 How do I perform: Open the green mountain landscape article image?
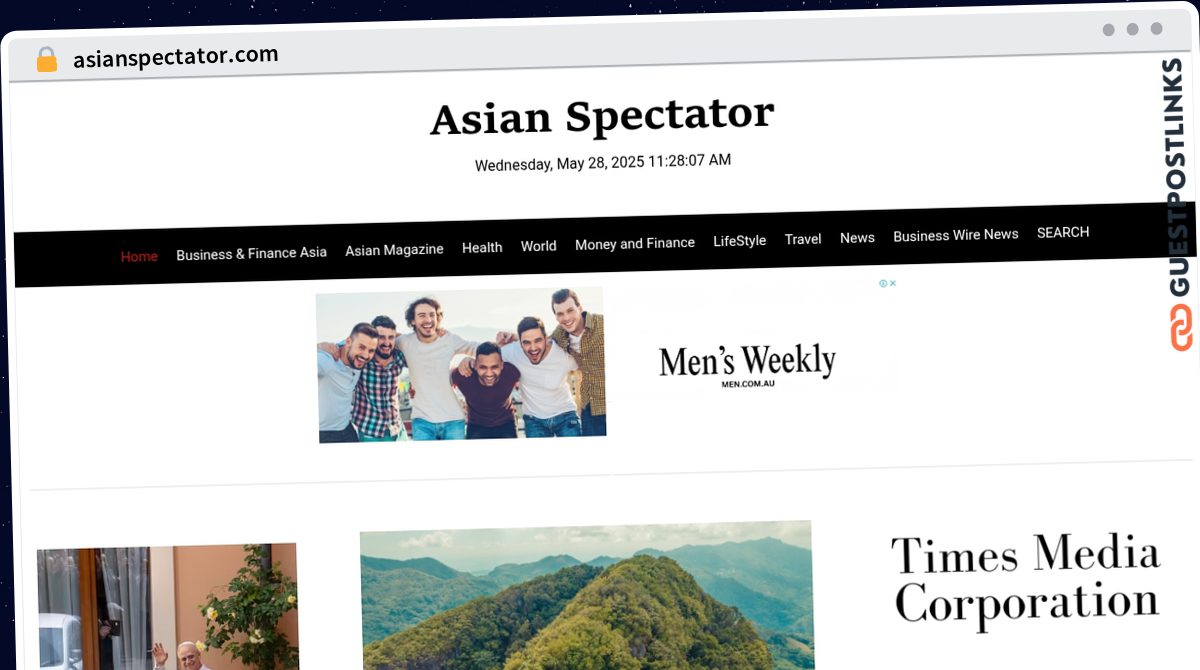[587, 595]
